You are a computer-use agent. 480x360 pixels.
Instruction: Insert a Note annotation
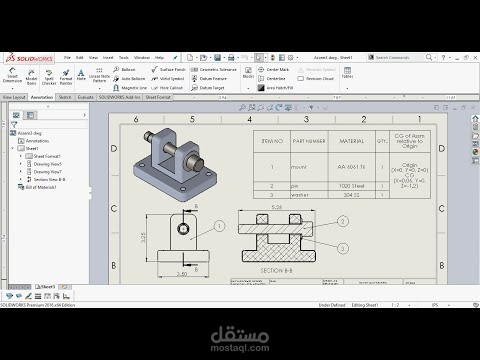[x=81, y=75]
